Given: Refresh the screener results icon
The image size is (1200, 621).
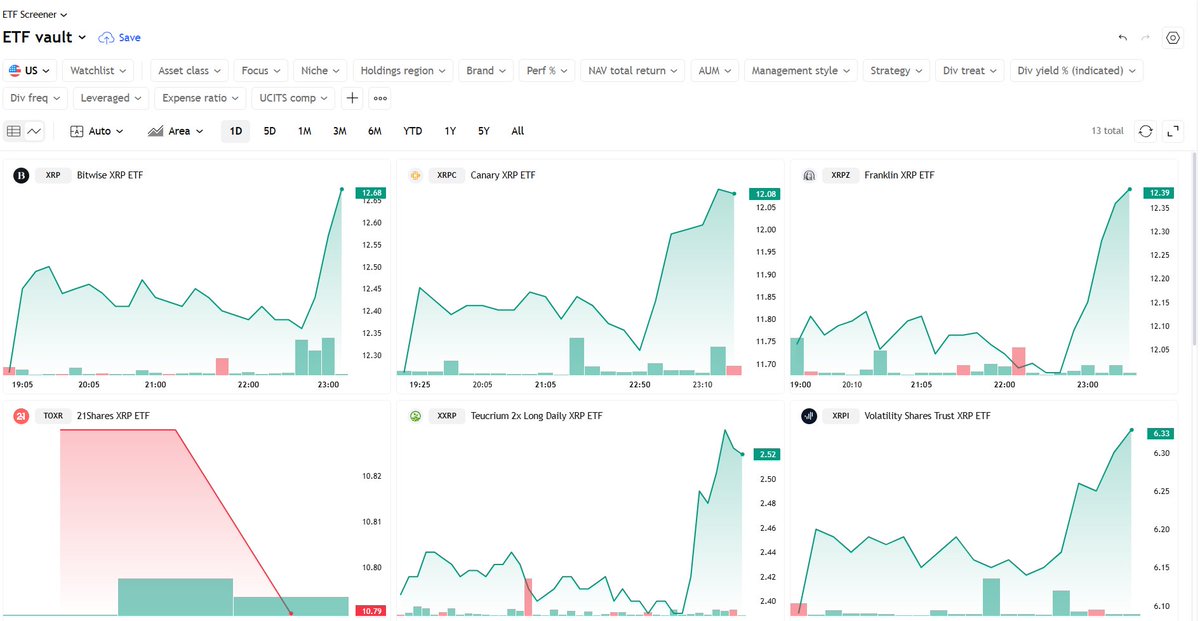Looking at the screenshot, I should click(1146, 131).
